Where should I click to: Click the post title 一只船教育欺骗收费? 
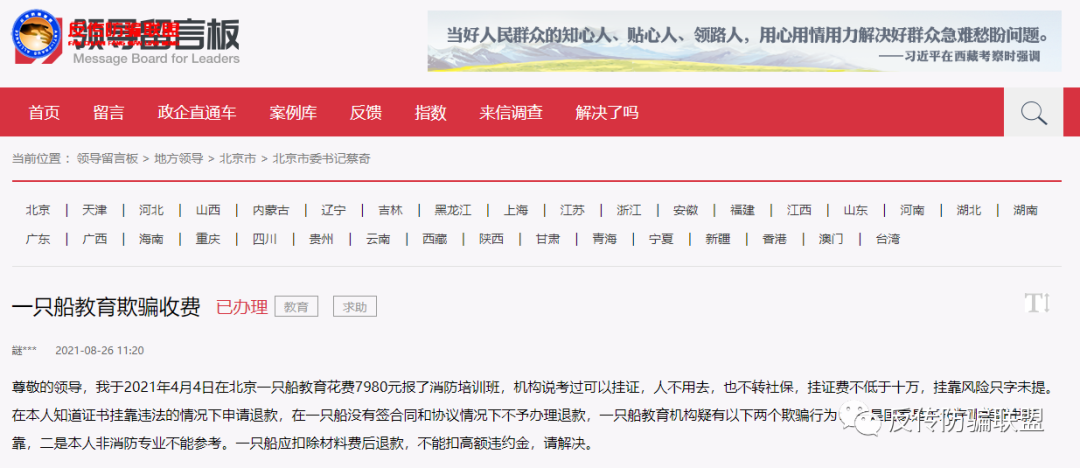106,307
